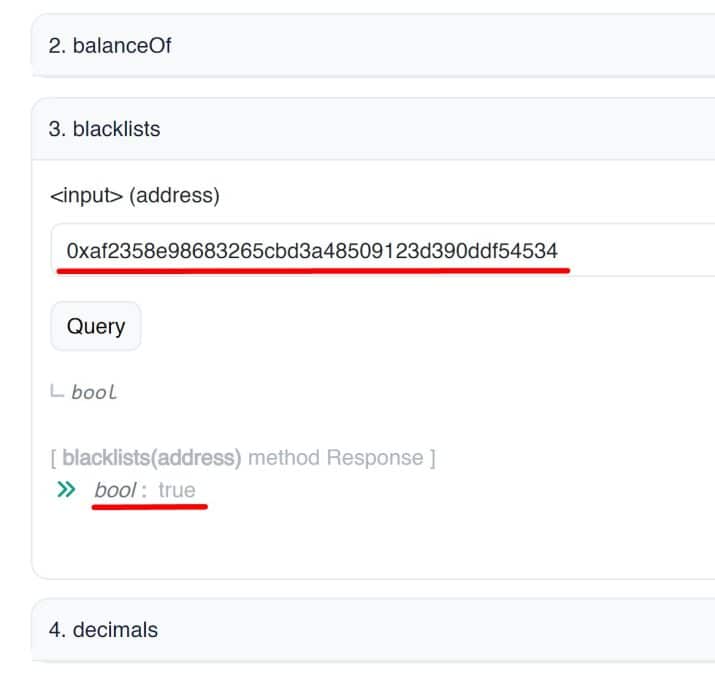The width and height of the screenshot is (715, 675).
Task: Click the opening bracket of method response
Action: [53, 458]
